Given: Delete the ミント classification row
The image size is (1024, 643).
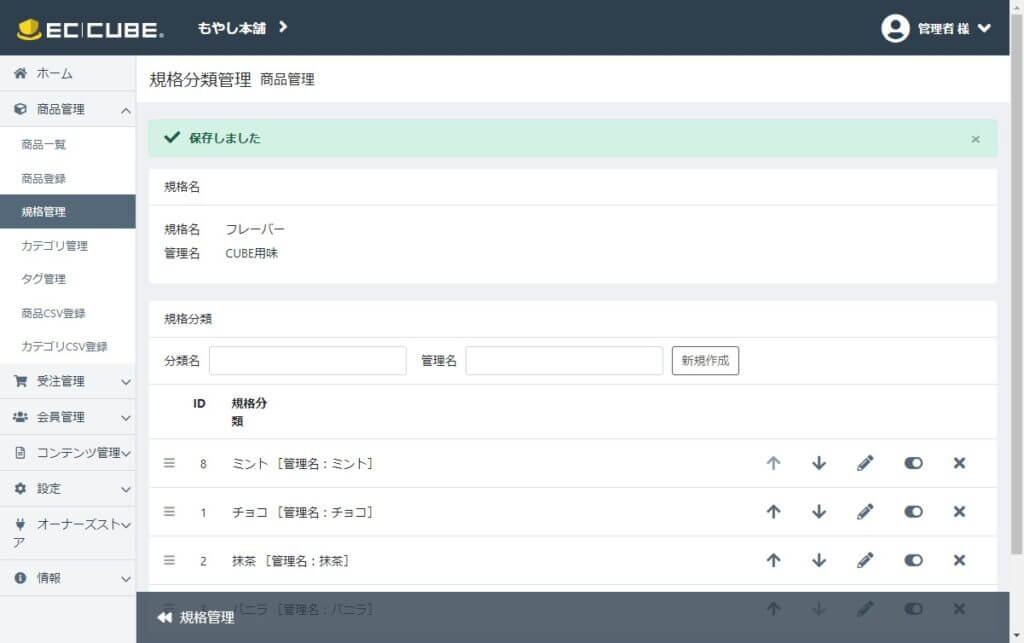Looking at the screenshot, I should coord(959,463).
